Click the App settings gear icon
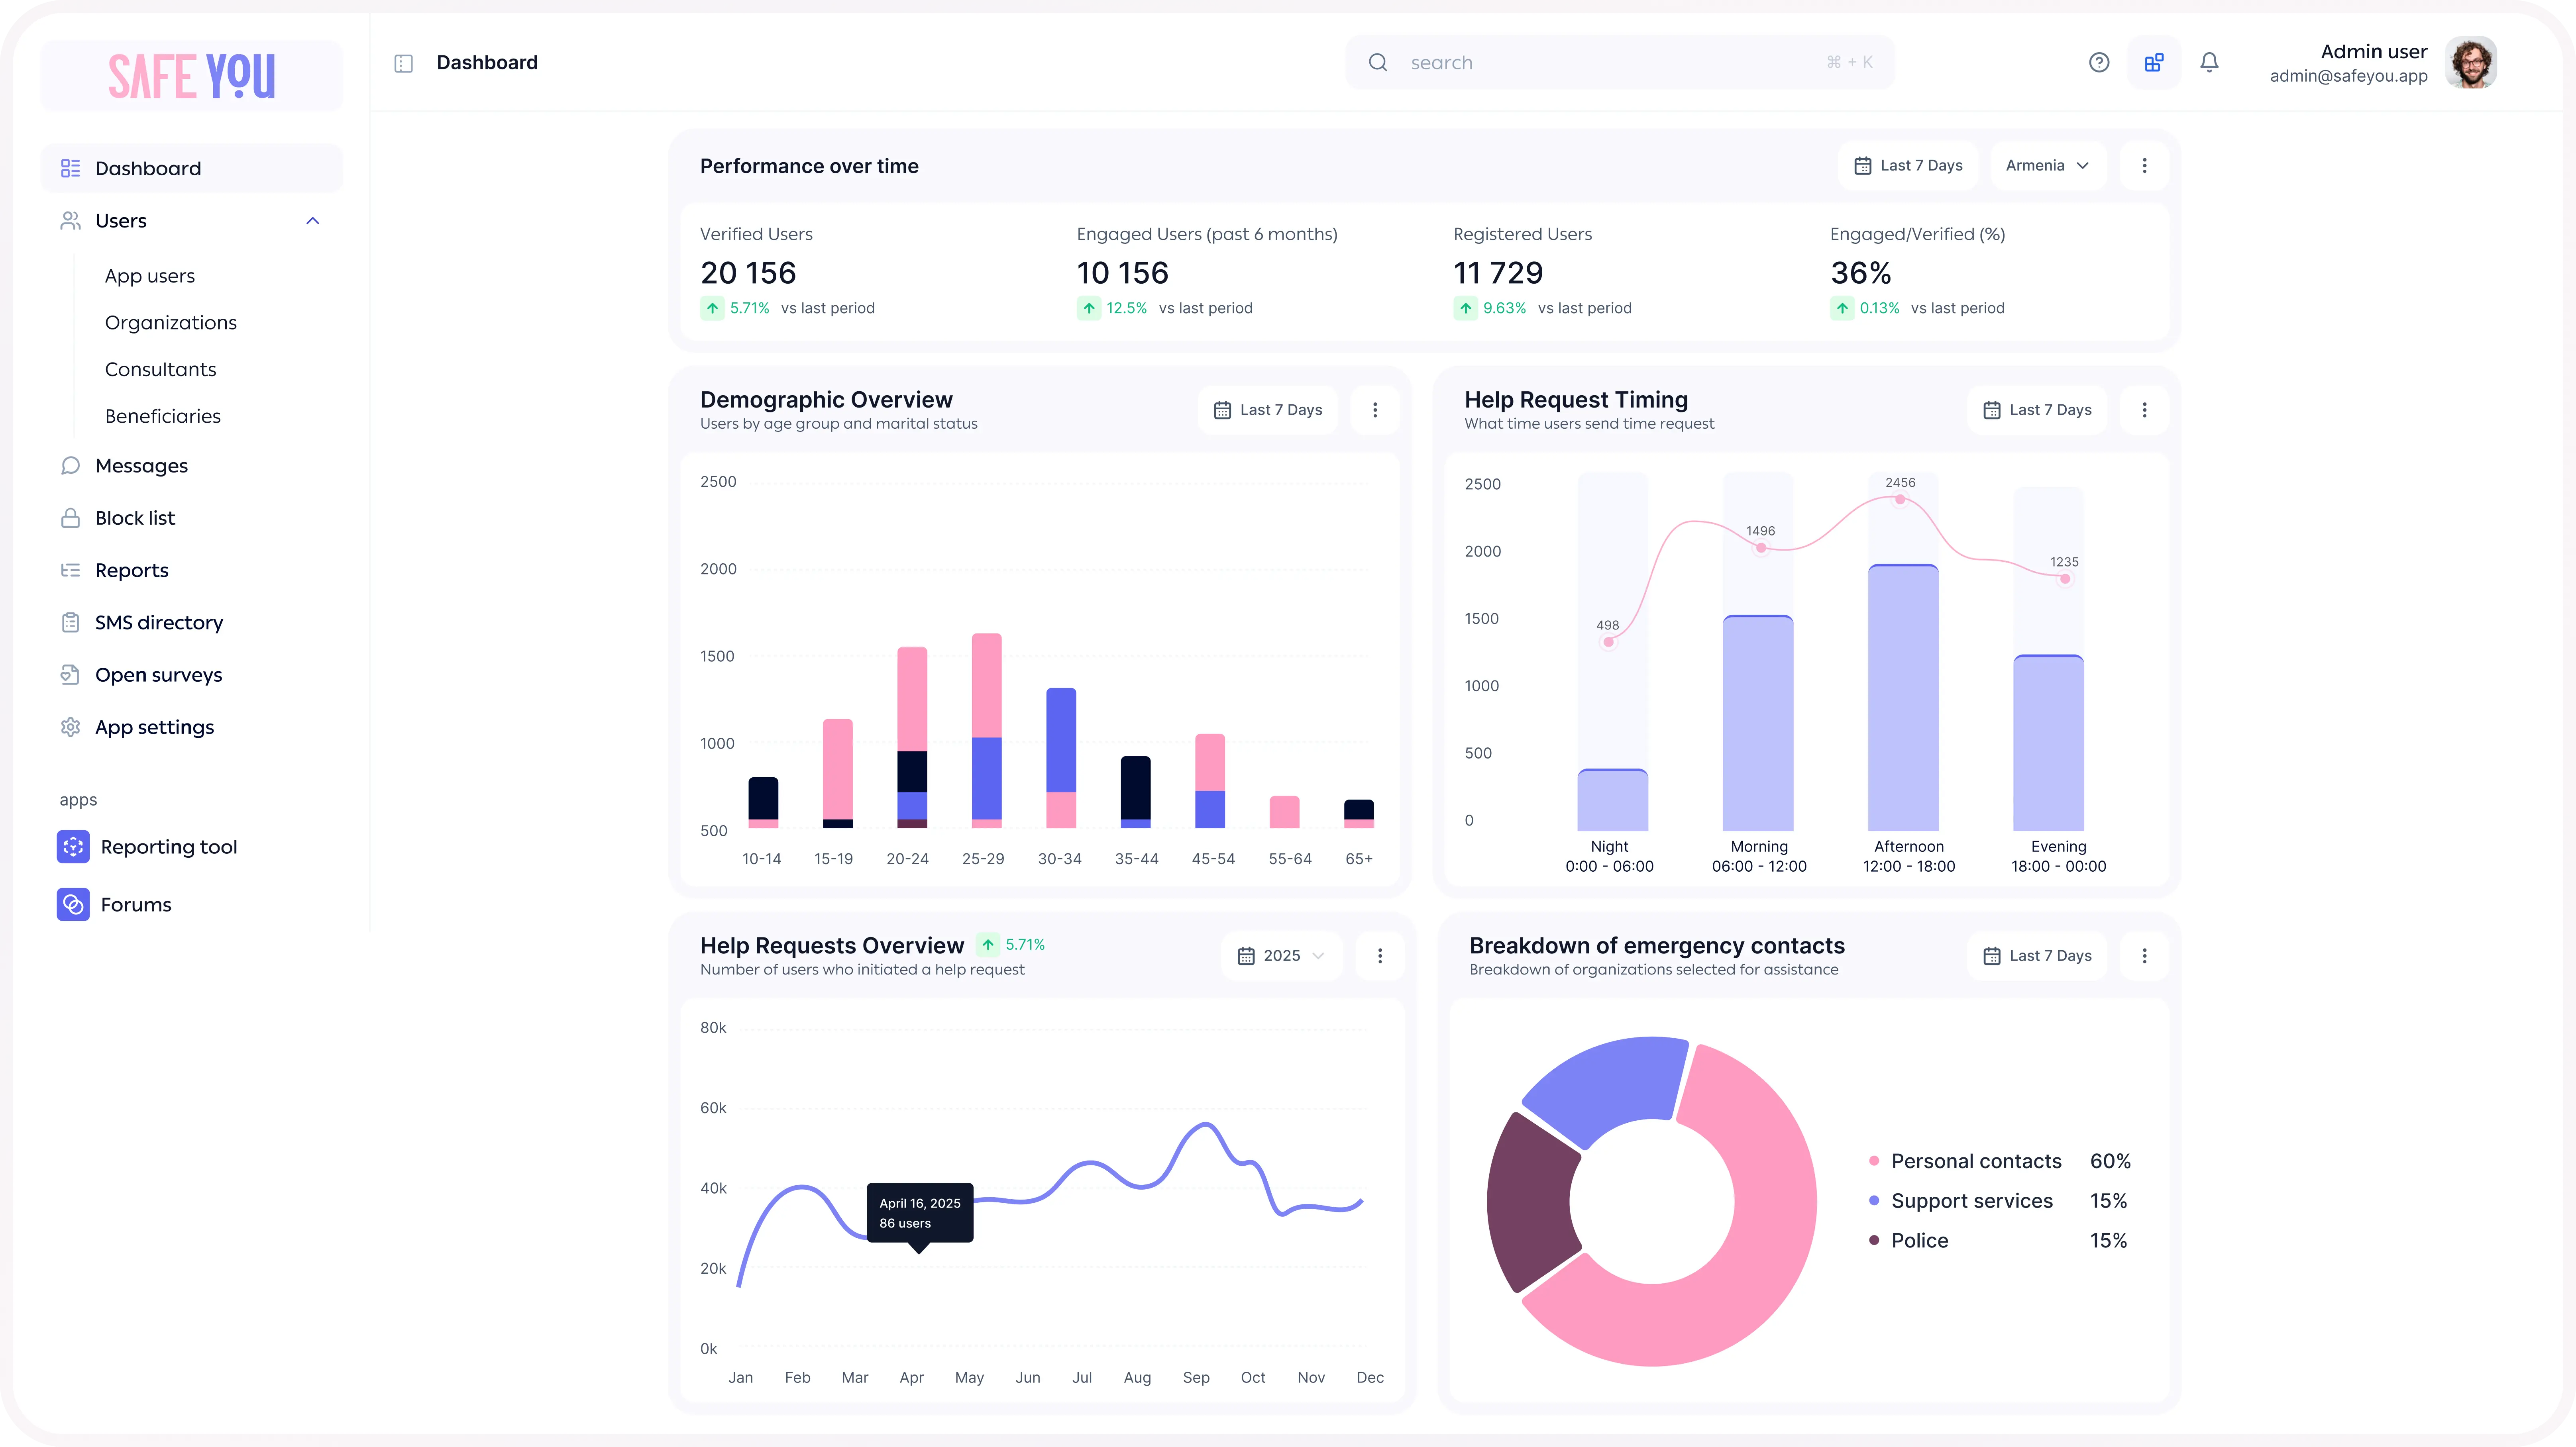Image resolution: width=2576 pixels, height=1447 pixels. click(x=70, y=727)
